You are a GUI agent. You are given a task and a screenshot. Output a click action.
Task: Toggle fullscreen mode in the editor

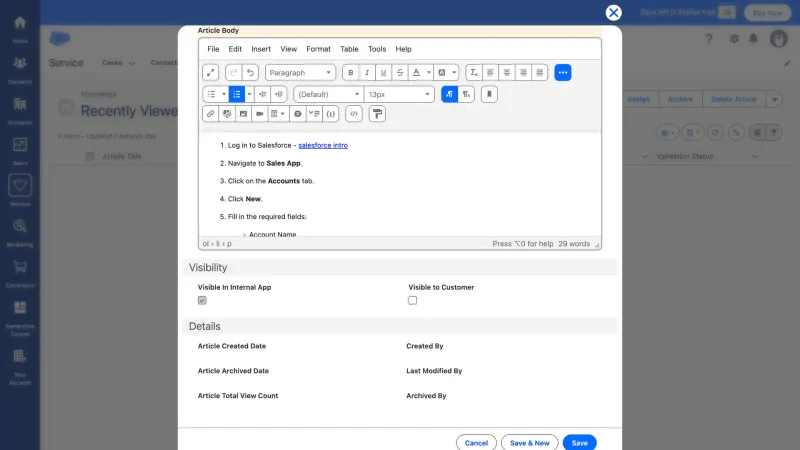pyautogui.click(x=211, y=72)
